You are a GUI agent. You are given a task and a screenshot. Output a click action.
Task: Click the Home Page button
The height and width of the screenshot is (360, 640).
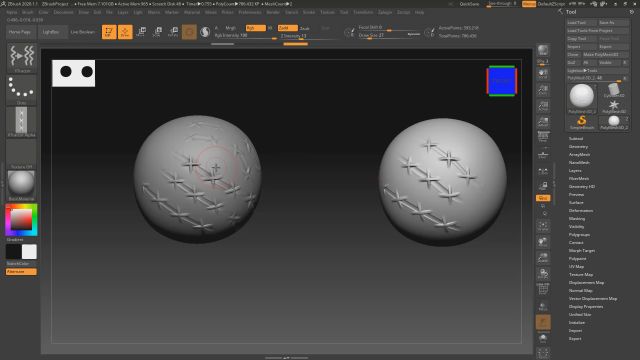click(20, 32)
